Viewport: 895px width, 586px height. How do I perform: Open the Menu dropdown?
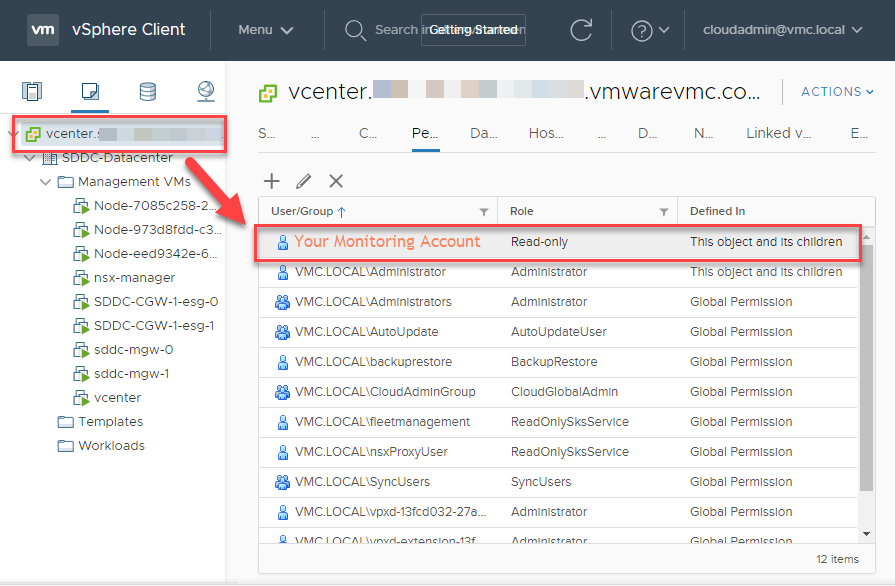click(x=265, y=30)
